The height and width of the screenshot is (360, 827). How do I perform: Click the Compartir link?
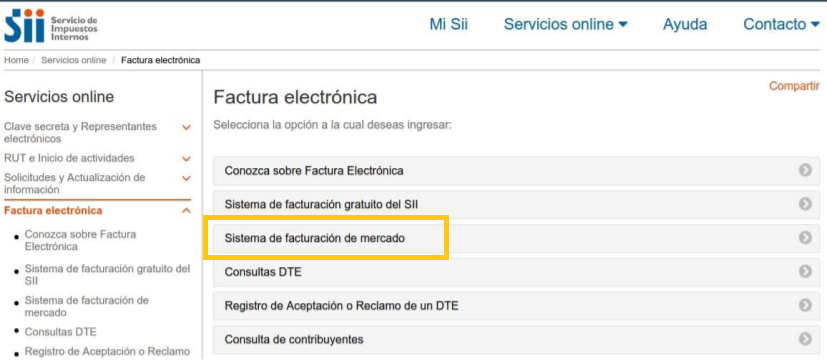click(794, 86)
